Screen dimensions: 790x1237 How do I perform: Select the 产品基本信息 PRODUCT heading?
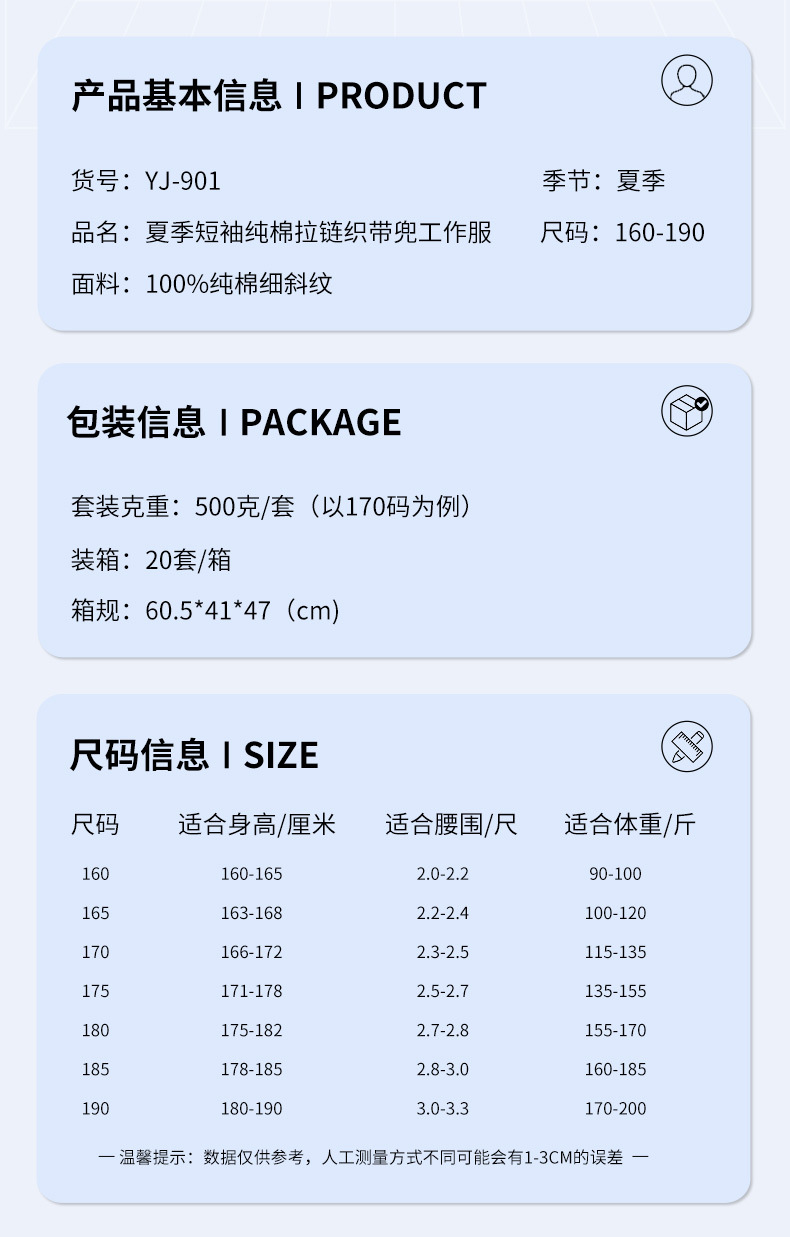point(278,96)
